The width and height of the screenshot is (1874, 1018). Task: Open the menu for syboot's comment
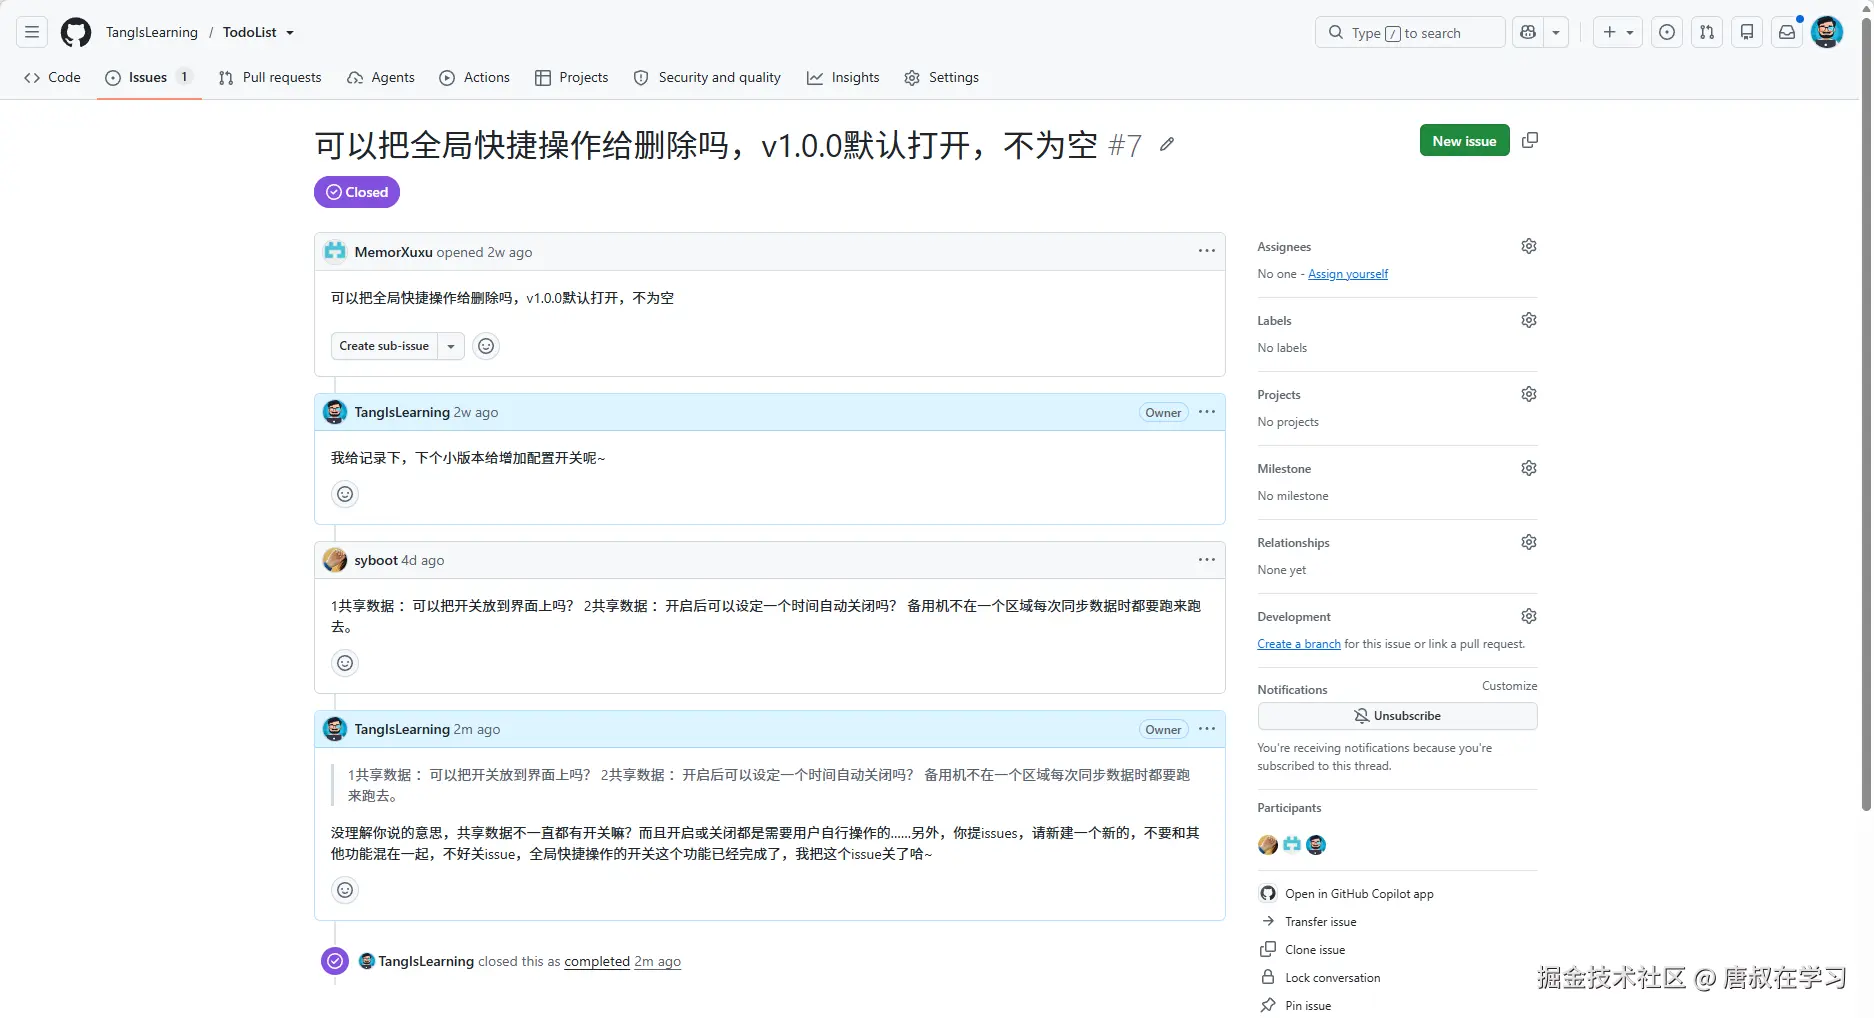[x=1207, y=560]
